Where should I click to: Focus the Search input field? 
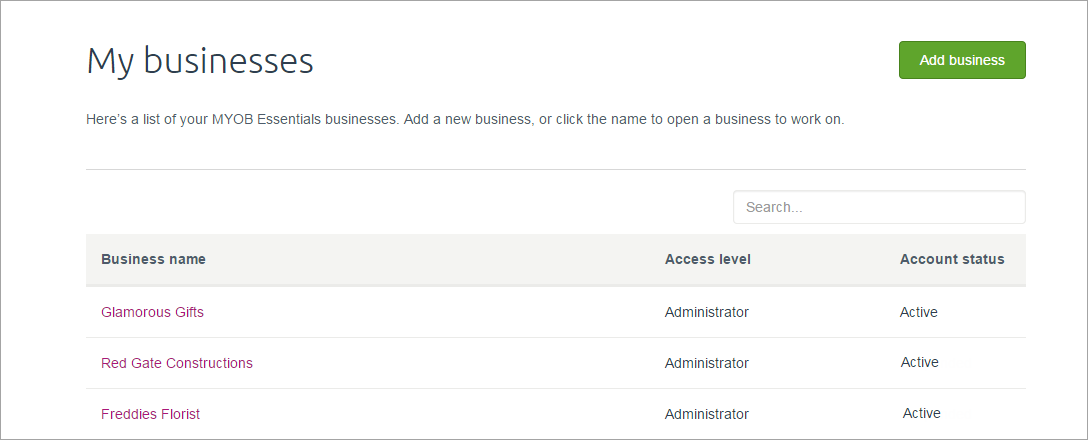tap(879, 207)
